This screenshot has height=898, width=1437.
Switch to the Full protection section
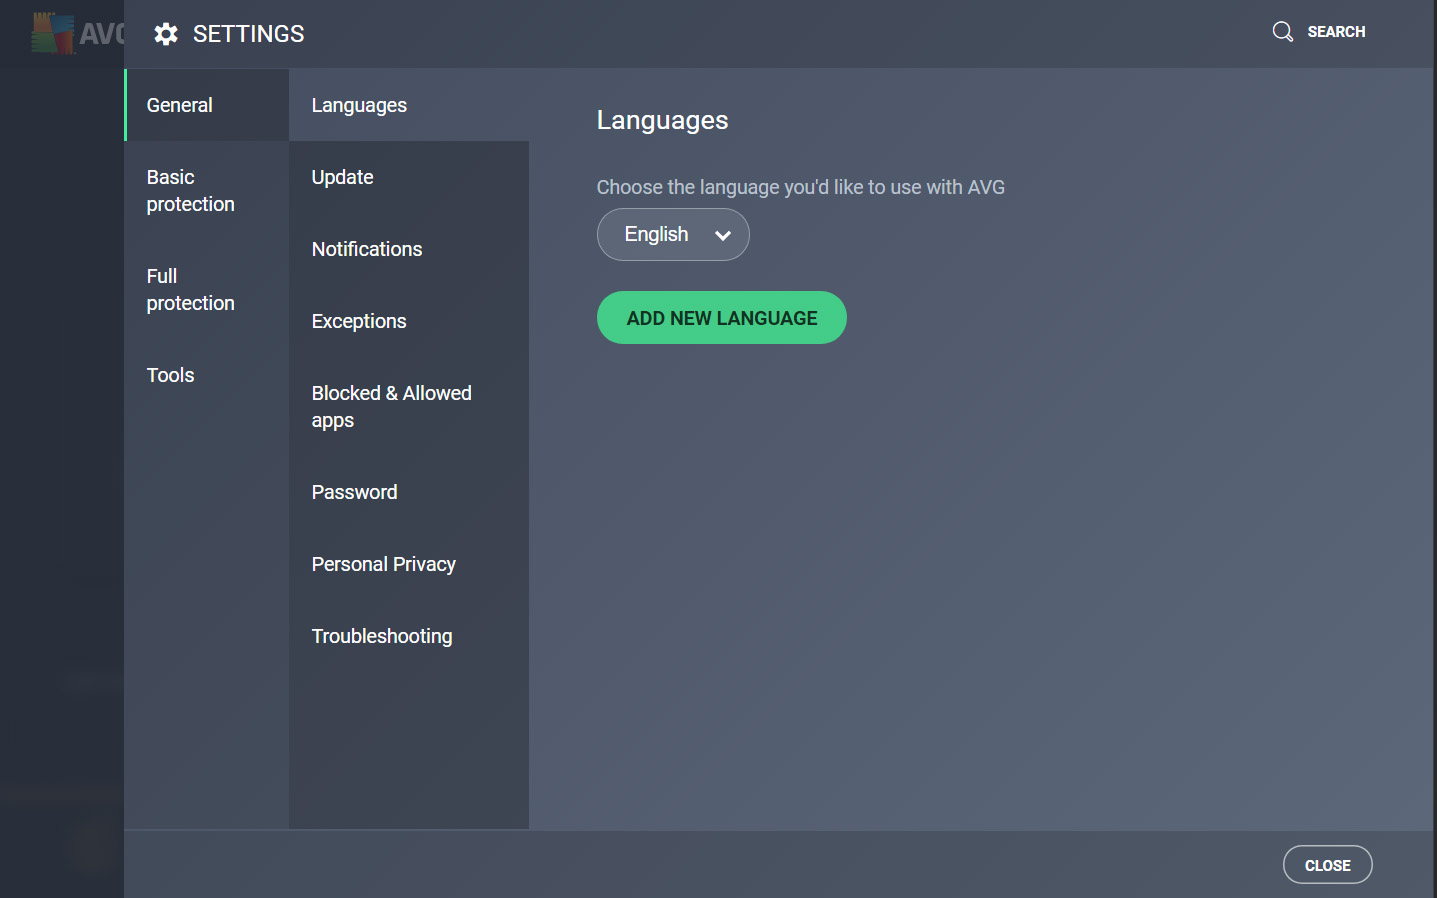pos(190,289)
